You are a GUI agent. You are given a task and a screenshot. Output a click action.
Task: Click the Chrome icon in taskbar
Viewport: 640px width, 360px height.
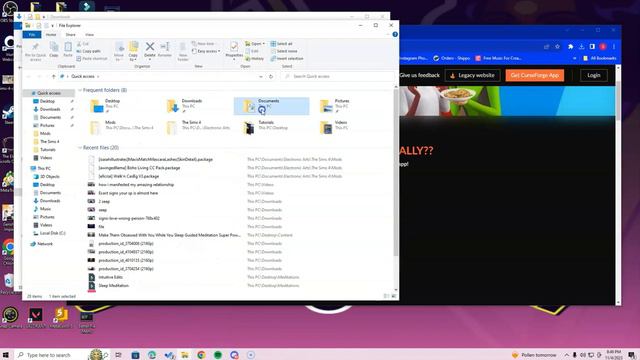pos(201,355)
